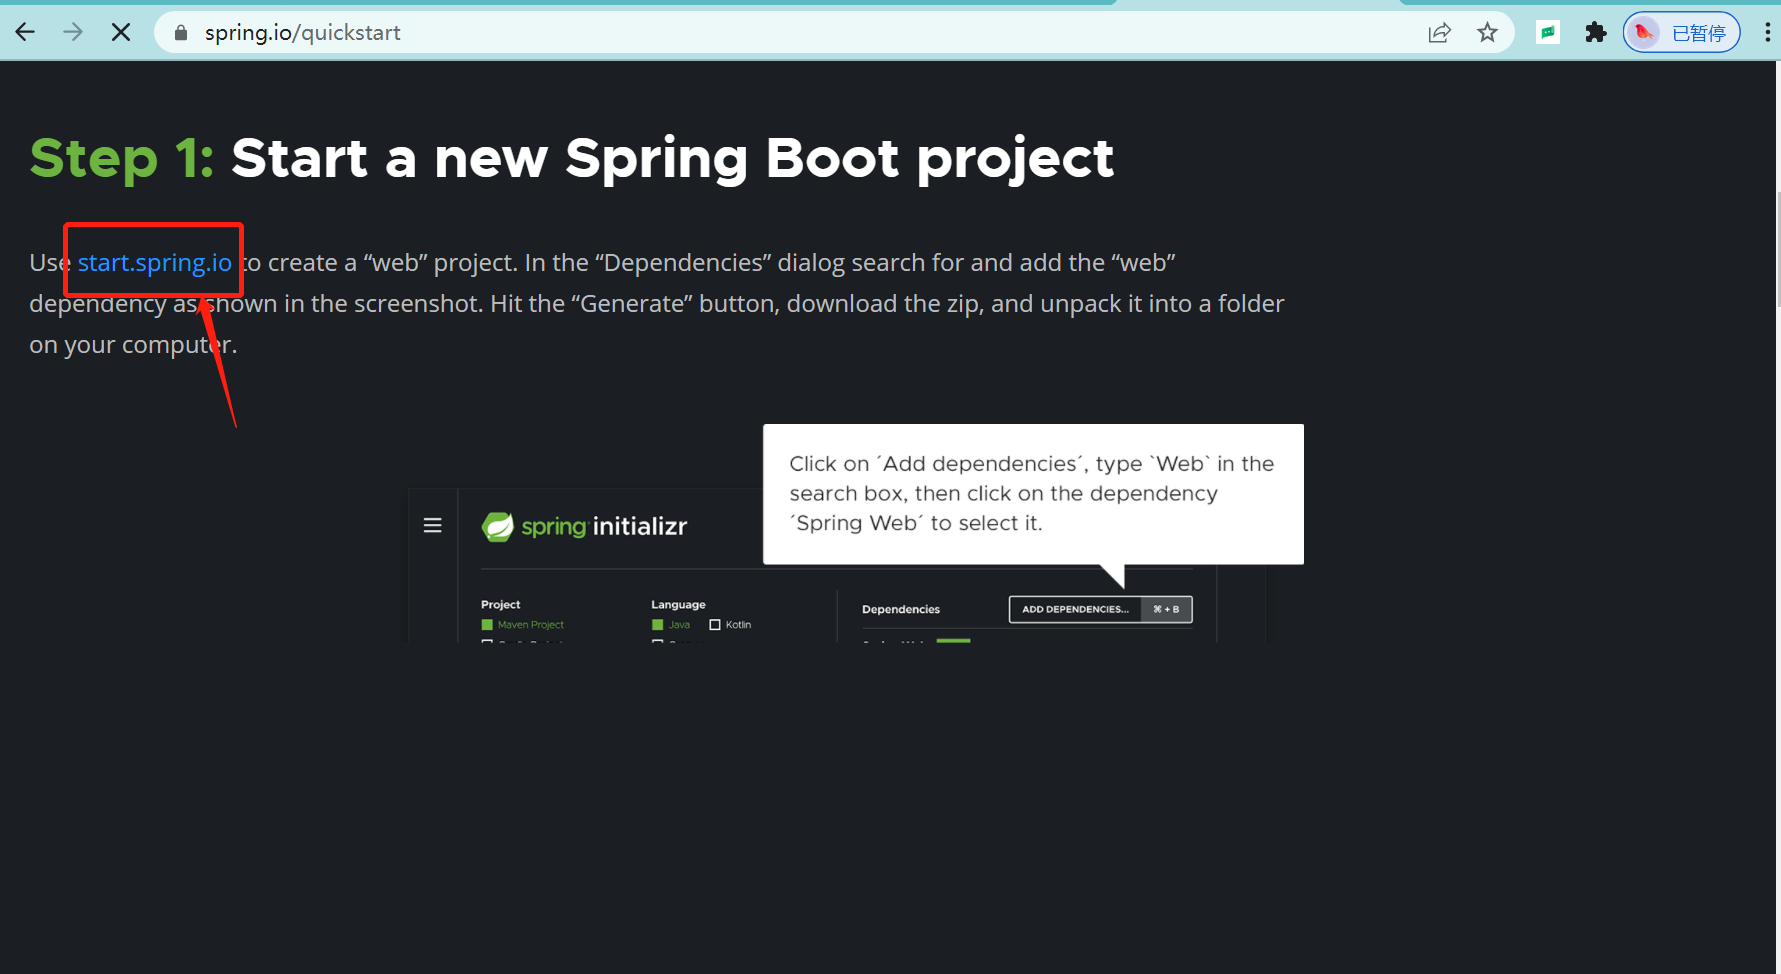The width and height of the screenshot is (1781, 974).
Task: Click the ADD DEPENDENCIES button
Action: (1075, 609)
